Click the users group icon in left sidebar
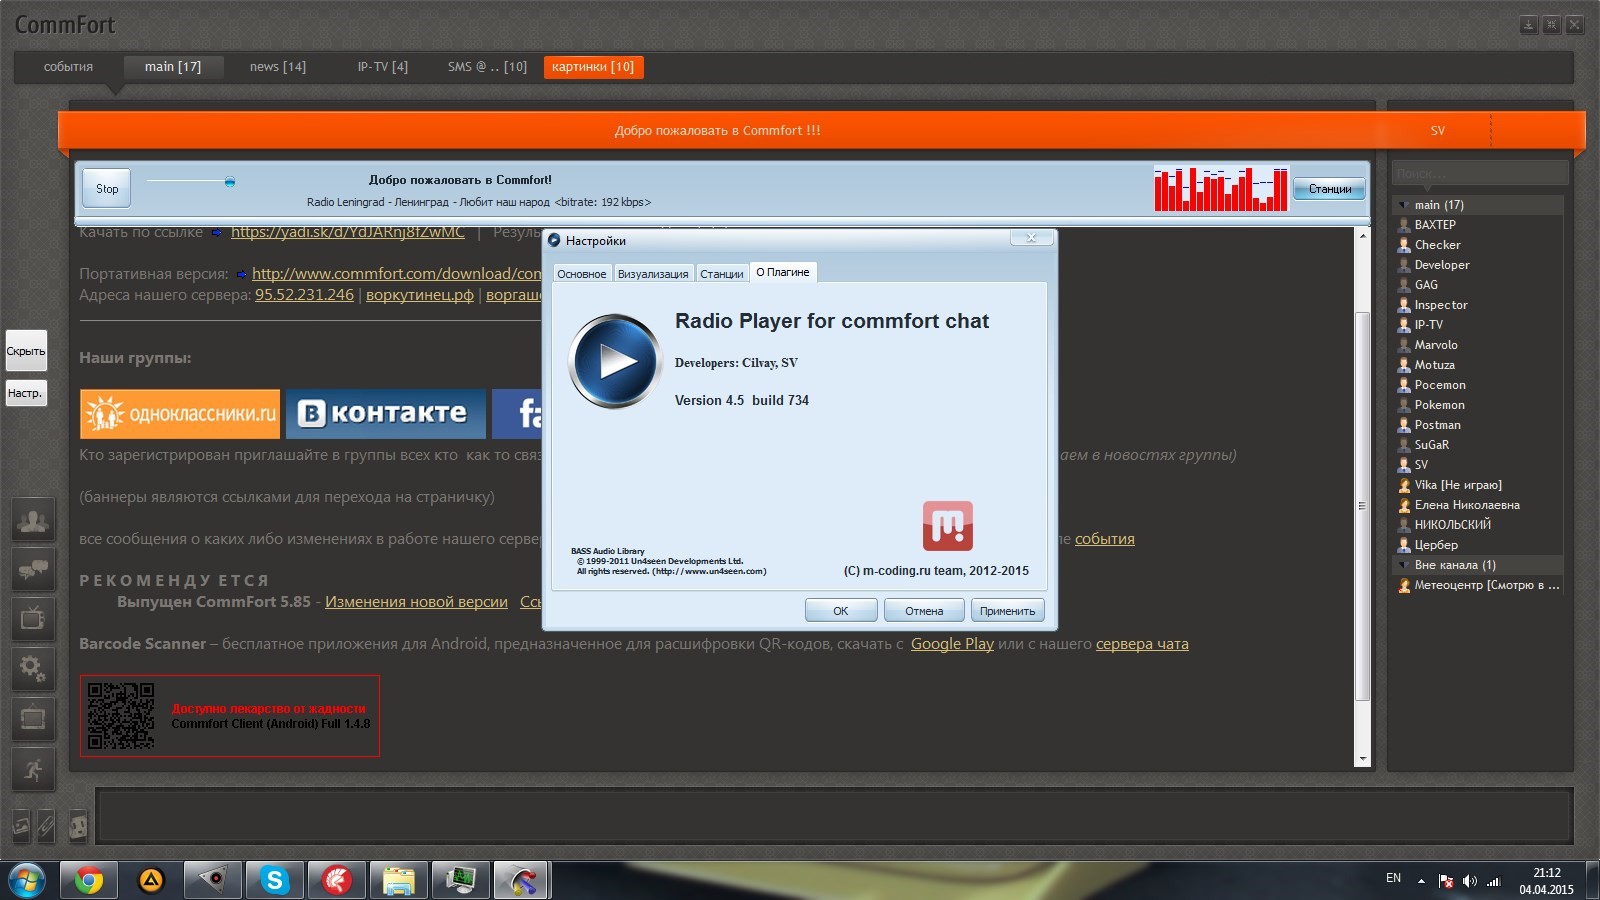 click(x=33, y=520)
